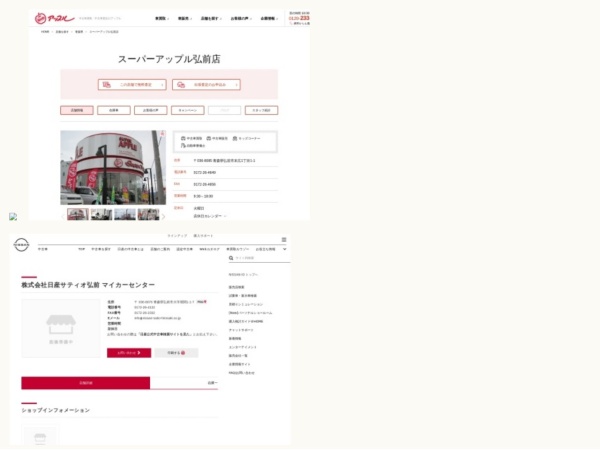This screenshot has height=450, width=600.
Task: Click the icon on the visit reservation button
Action: tap(181, 85)
